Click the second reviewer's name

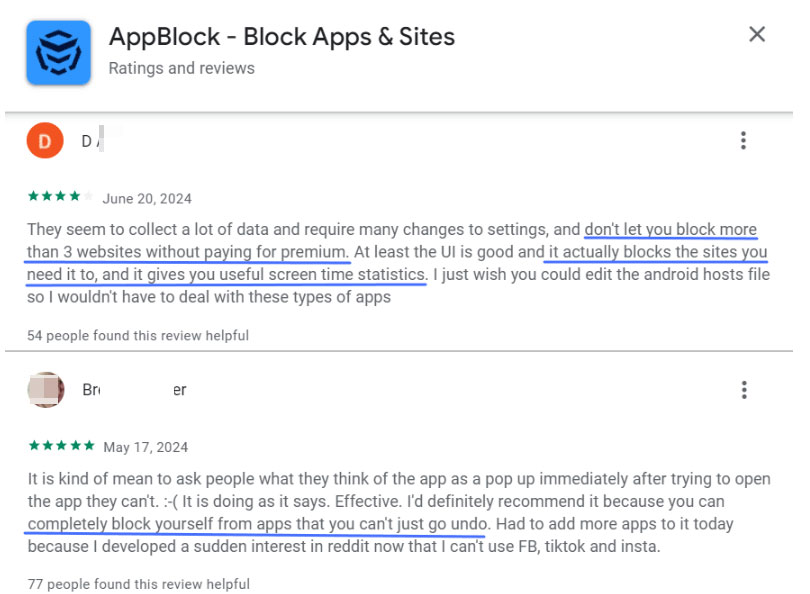point(134,389)
